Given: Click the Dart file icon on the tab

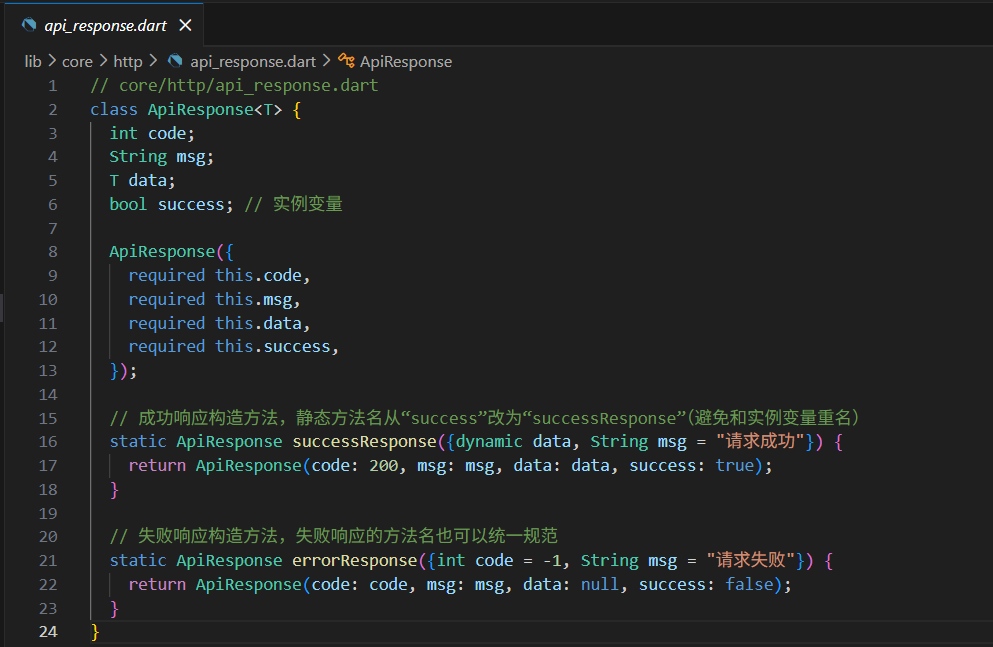Looking at the screenshot, I should pos(29,25).
